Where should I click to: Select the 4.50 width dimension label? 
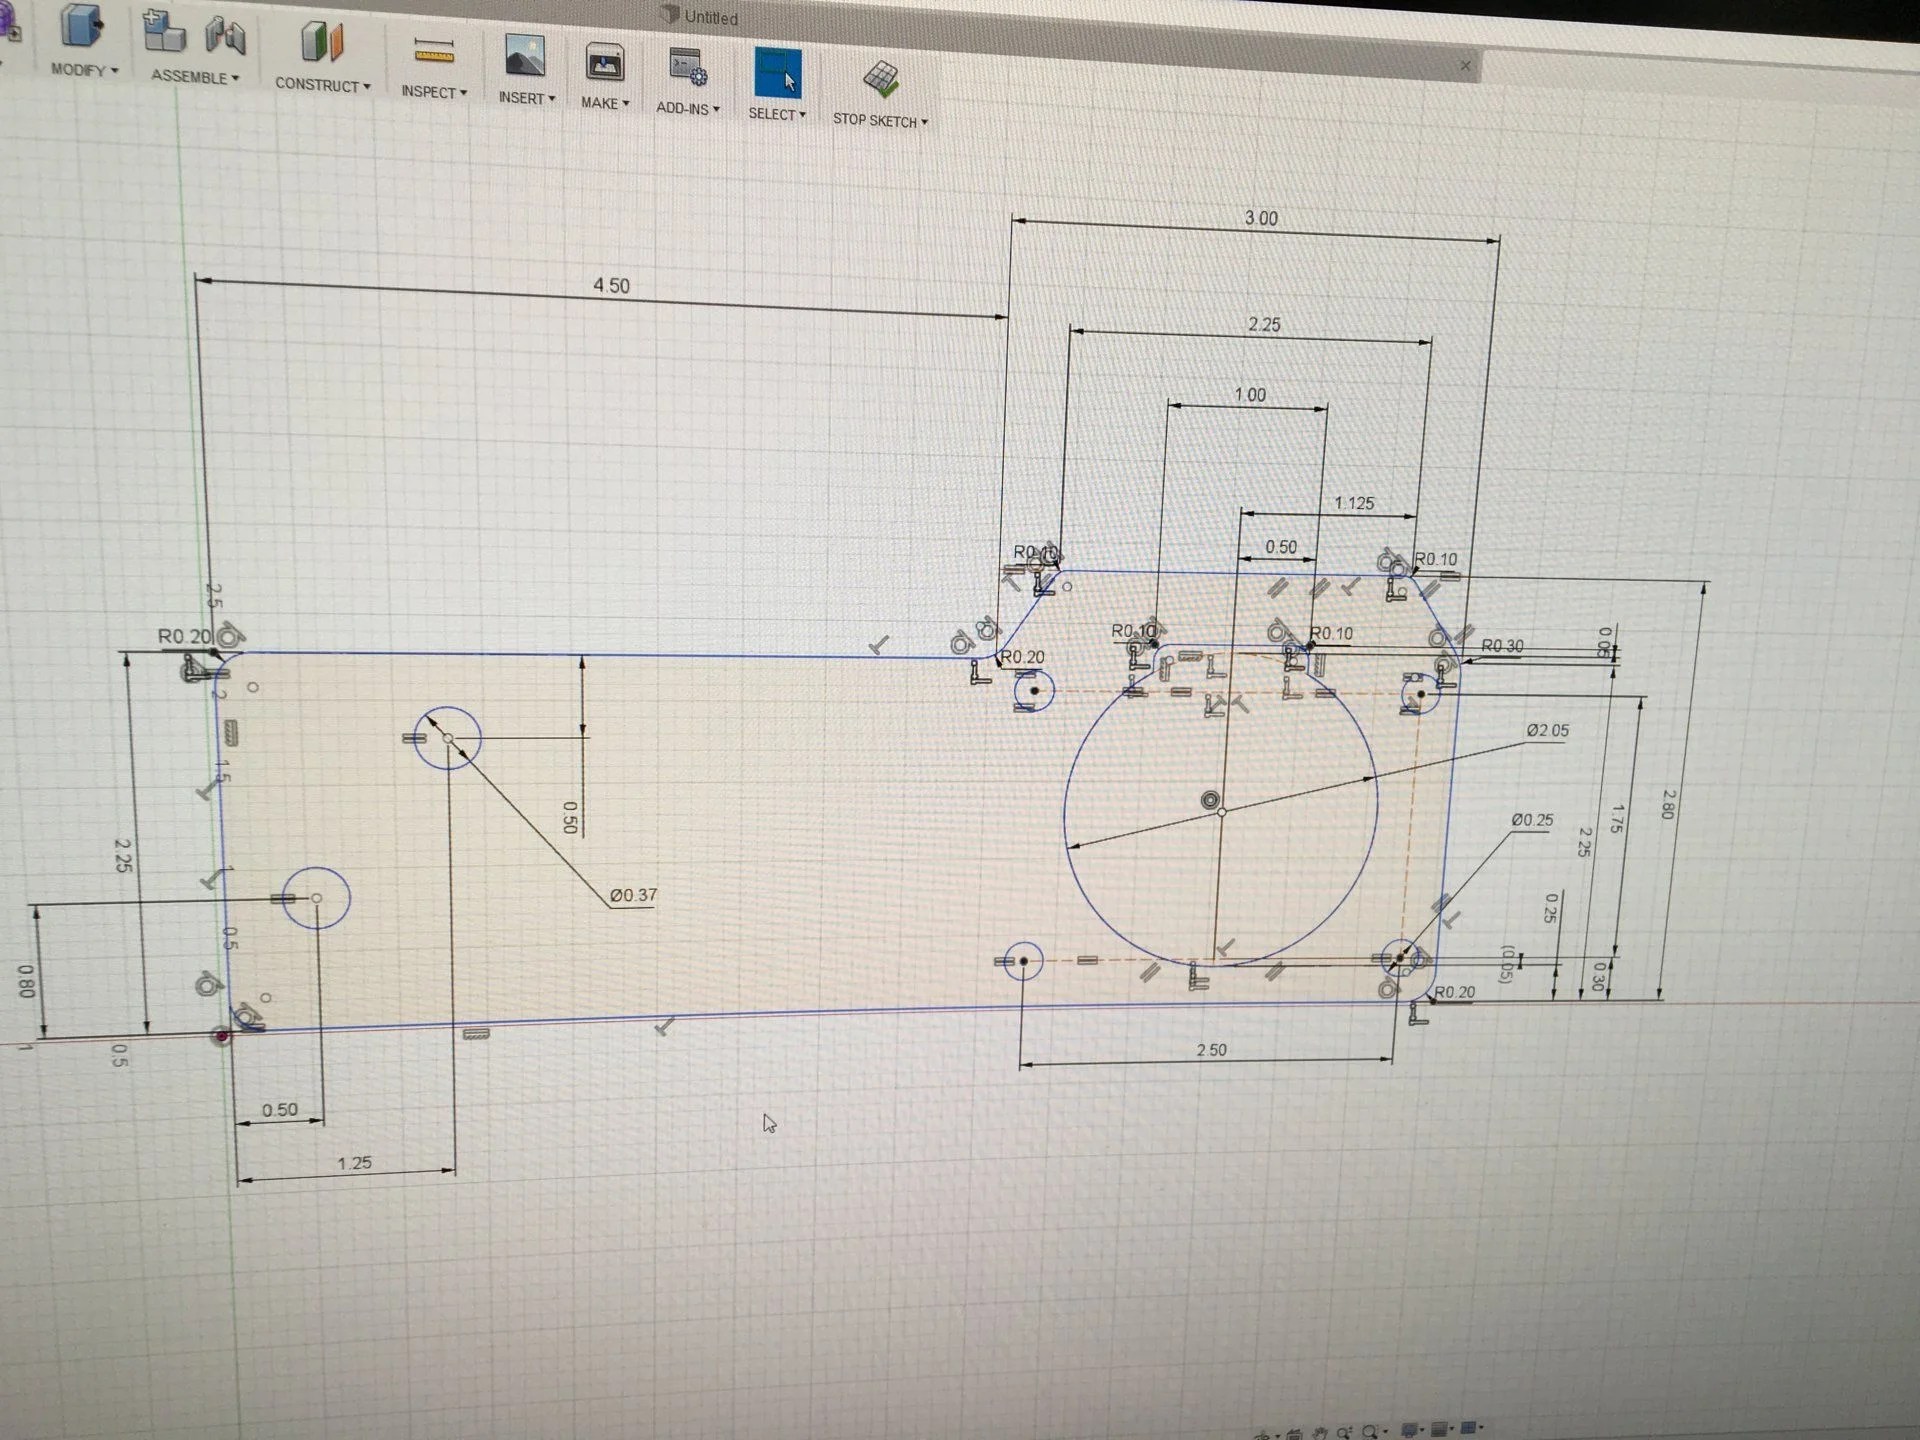(612, 286)
